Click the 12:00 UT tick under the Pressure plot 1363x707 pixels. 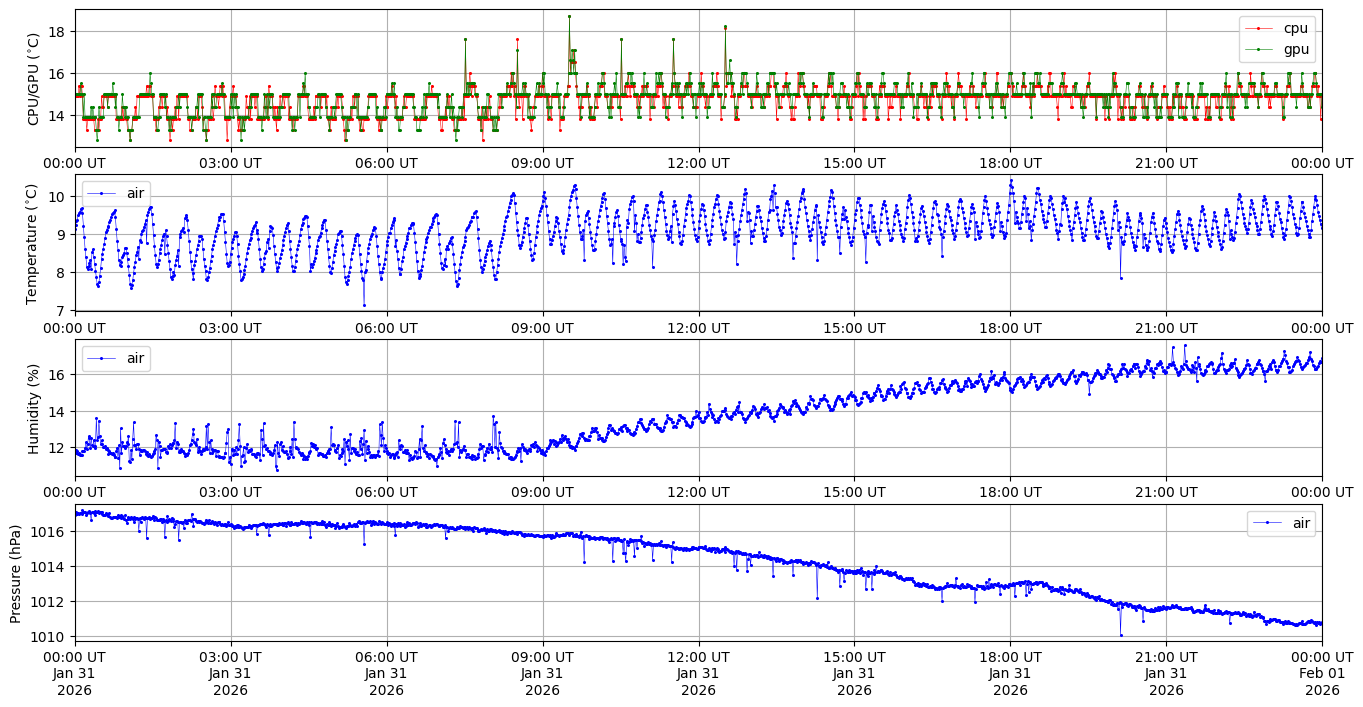coord(698,656)
